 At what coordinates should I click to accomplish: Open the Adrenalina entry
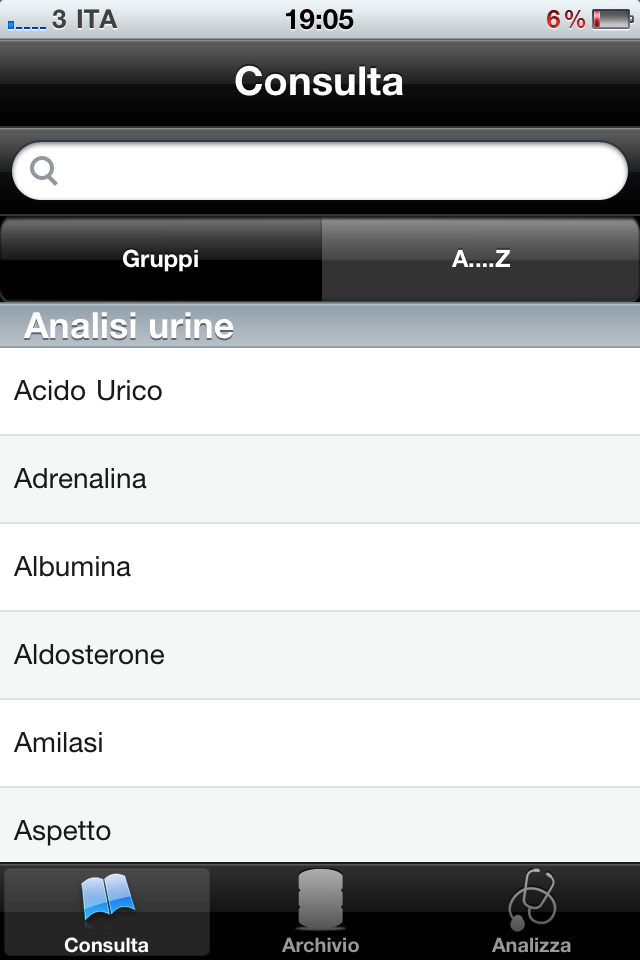tap(320, 479)
